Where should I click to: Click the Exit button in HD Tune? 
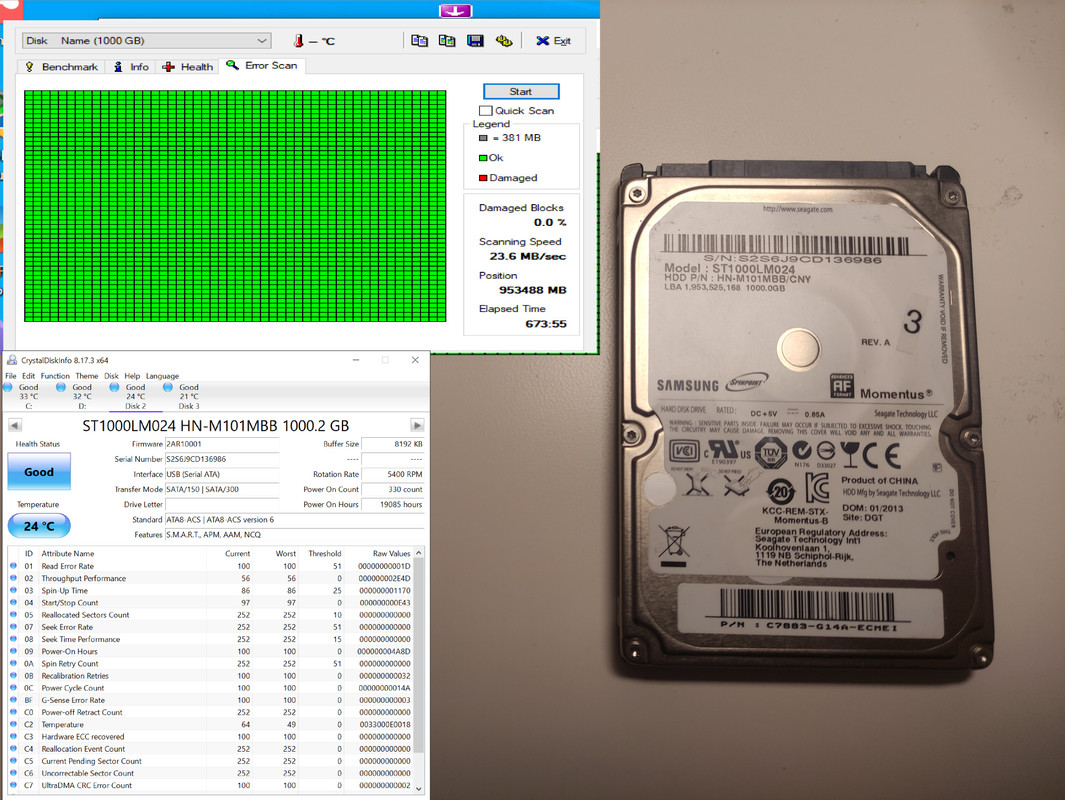pos(554,41)
